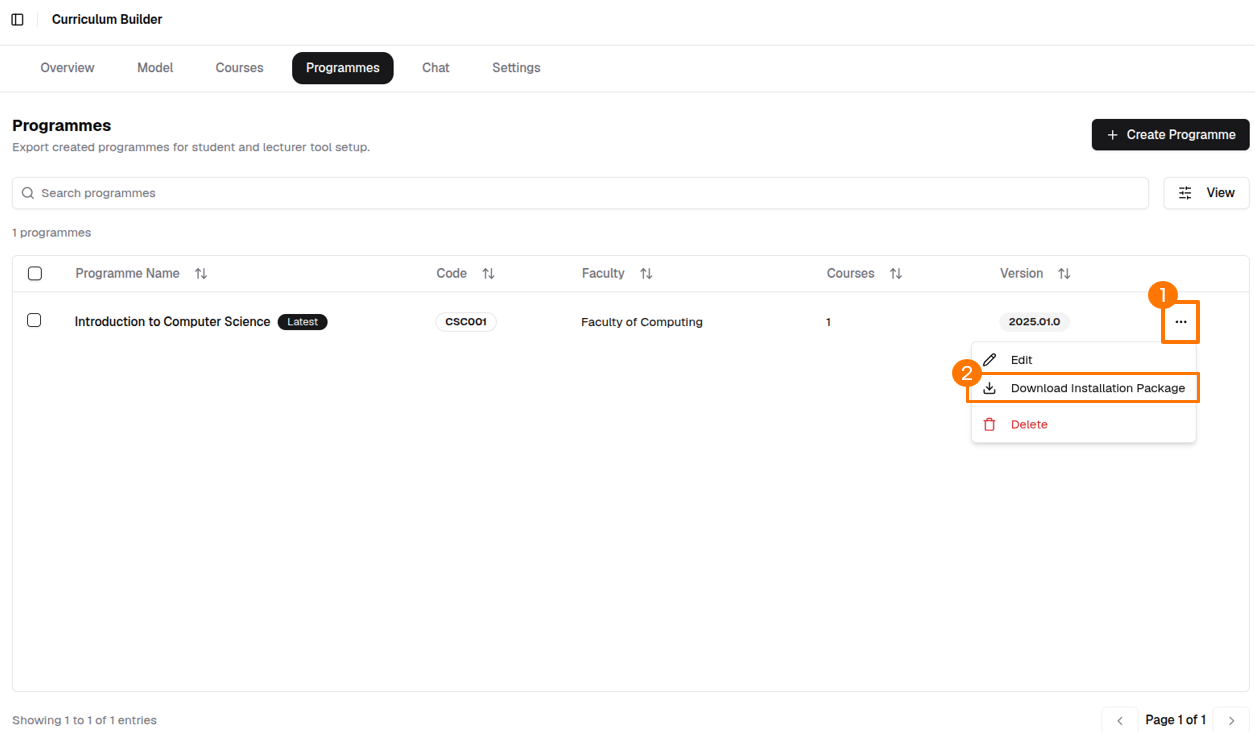Screen dimensions: 1255x732
Task: Select the Programmes tab
Action: [343, 68]
